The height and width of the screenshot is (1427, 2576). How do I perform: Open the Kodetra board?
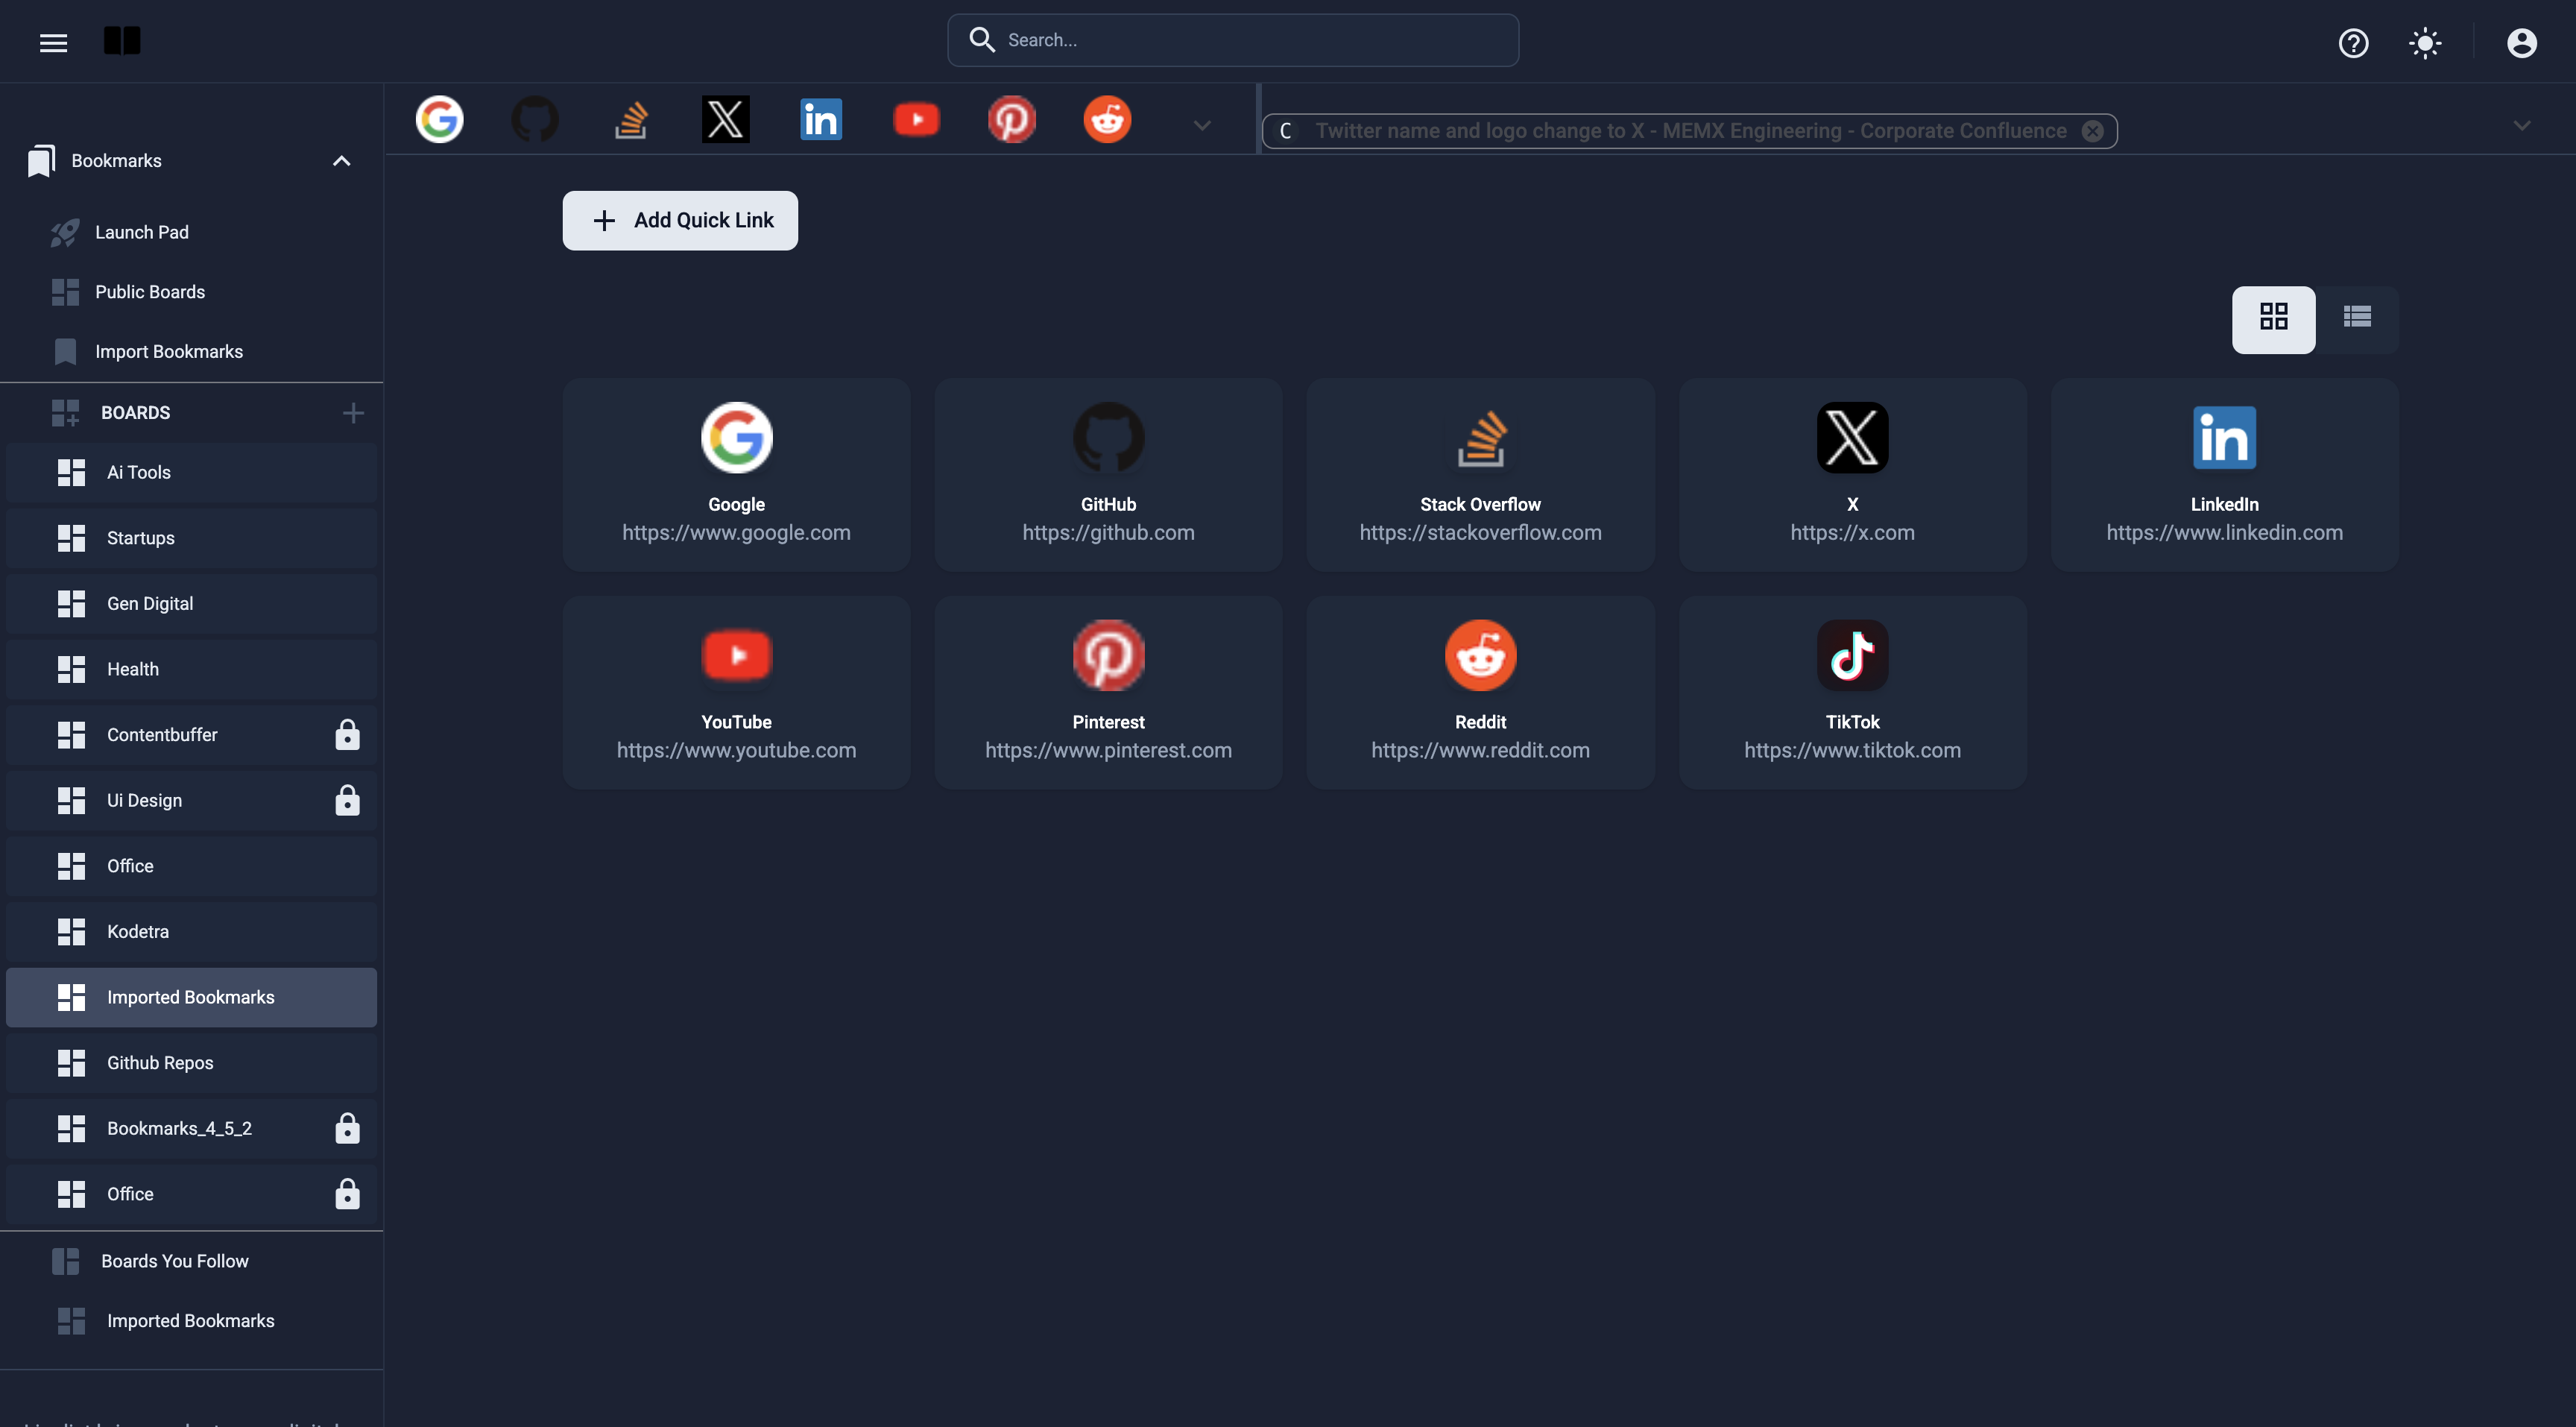click(x=191, y=932)
